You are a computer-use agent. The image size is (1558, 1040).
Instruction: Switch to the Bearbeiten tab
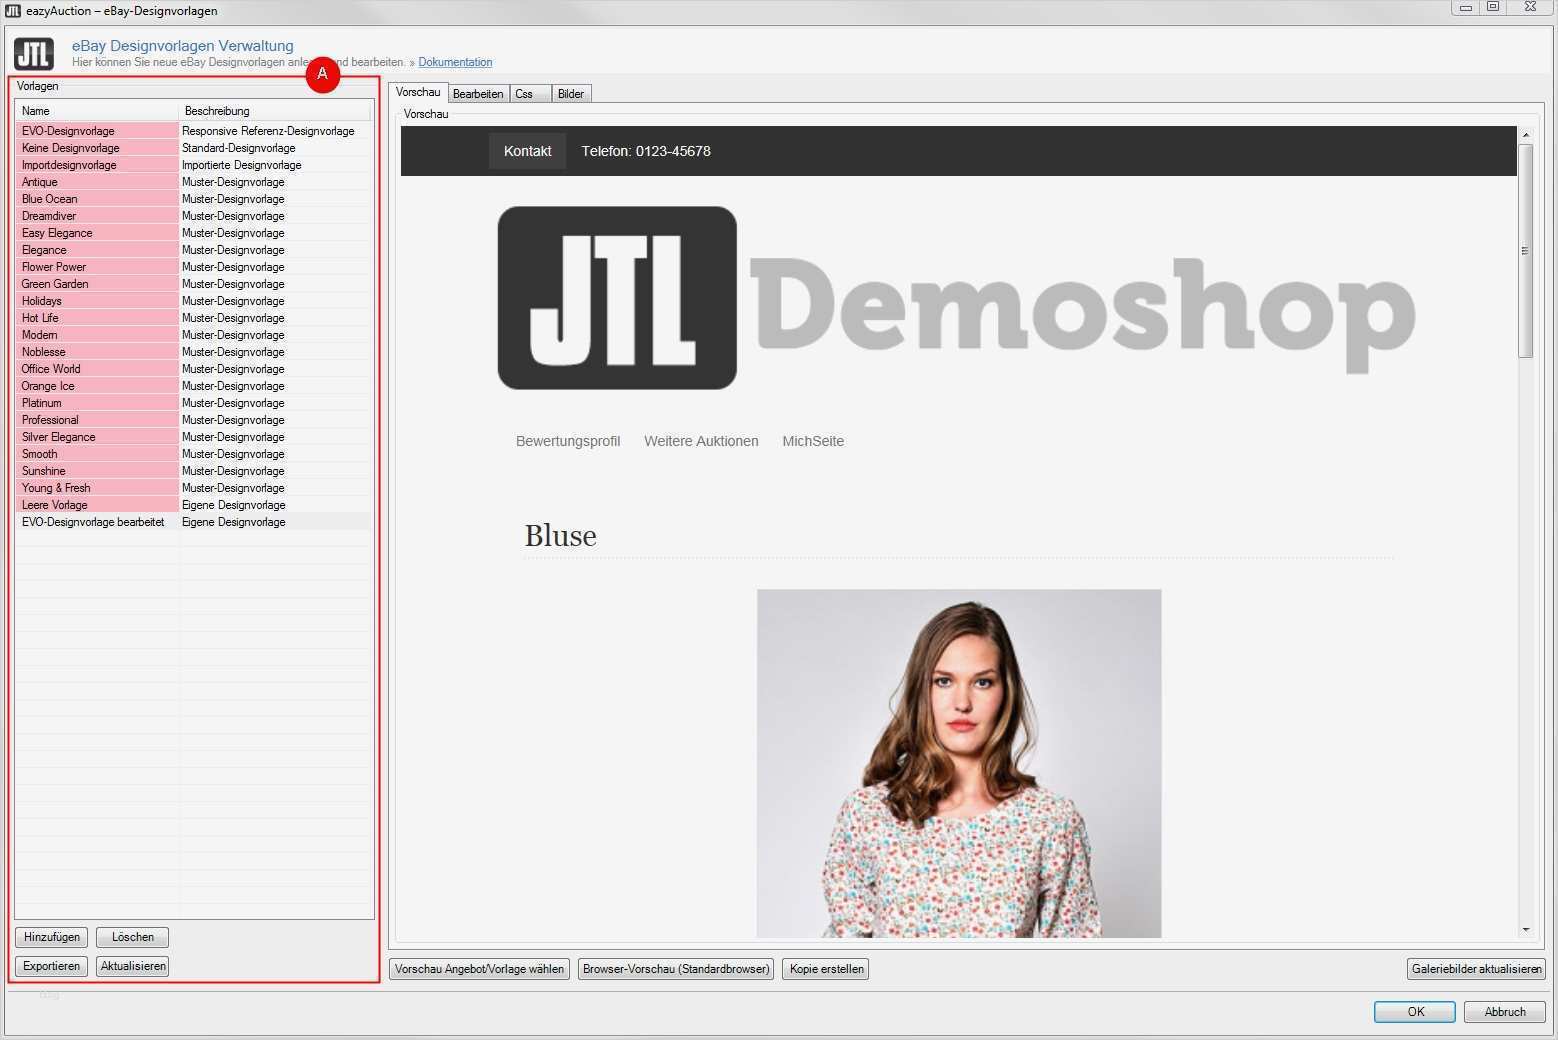coord(478,93)
